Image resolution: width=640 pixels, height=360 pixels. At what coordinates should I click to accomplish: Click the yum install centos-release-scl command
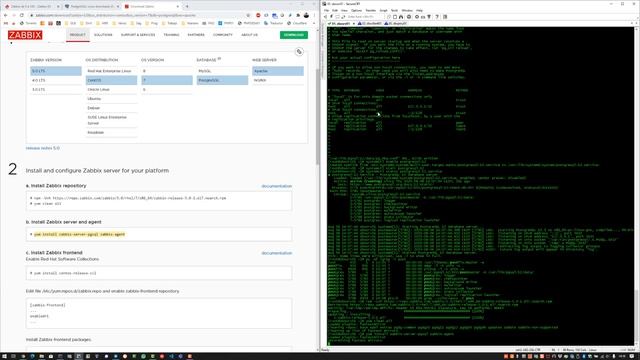(65, 273)
